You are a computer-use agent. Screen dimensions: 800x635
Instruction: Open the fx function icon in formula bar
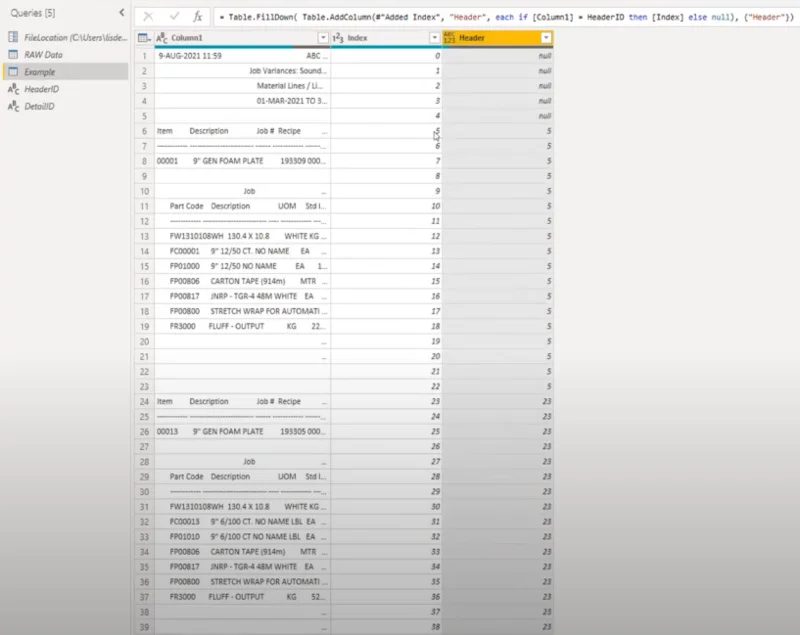point(197,17)
